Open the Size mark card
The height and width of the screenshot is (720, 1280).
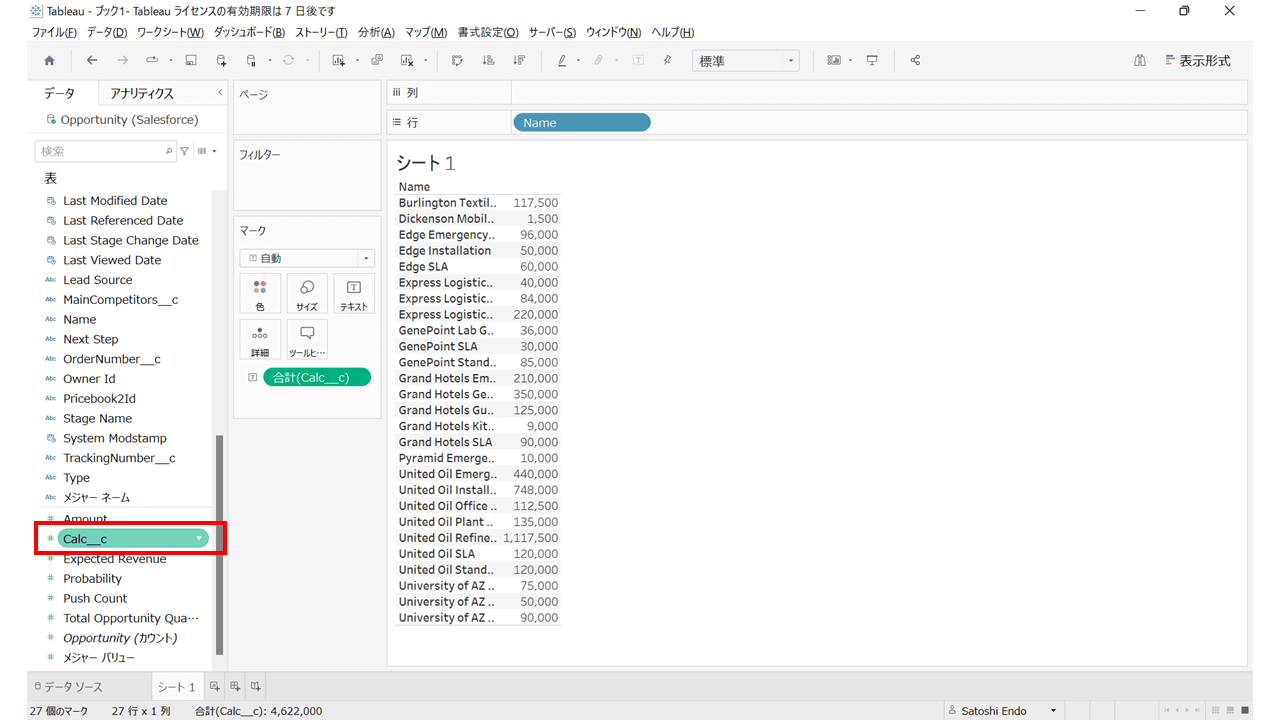coord(307,294)
